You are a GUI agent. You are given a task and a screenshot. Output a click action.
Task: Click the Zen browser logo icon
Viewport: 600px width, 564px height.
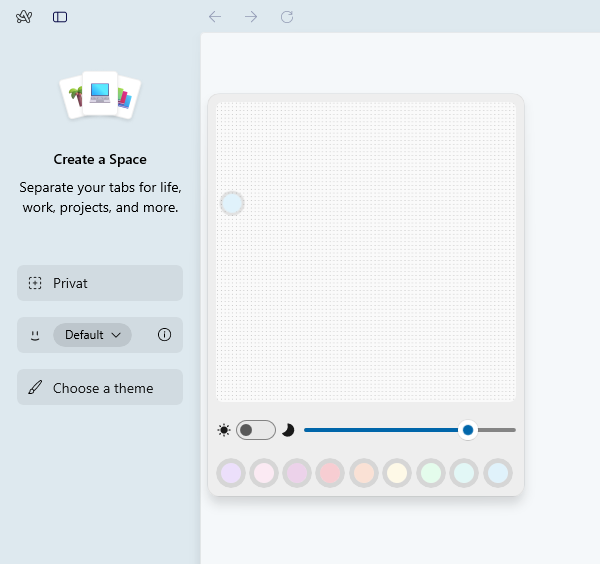(24, 17)
